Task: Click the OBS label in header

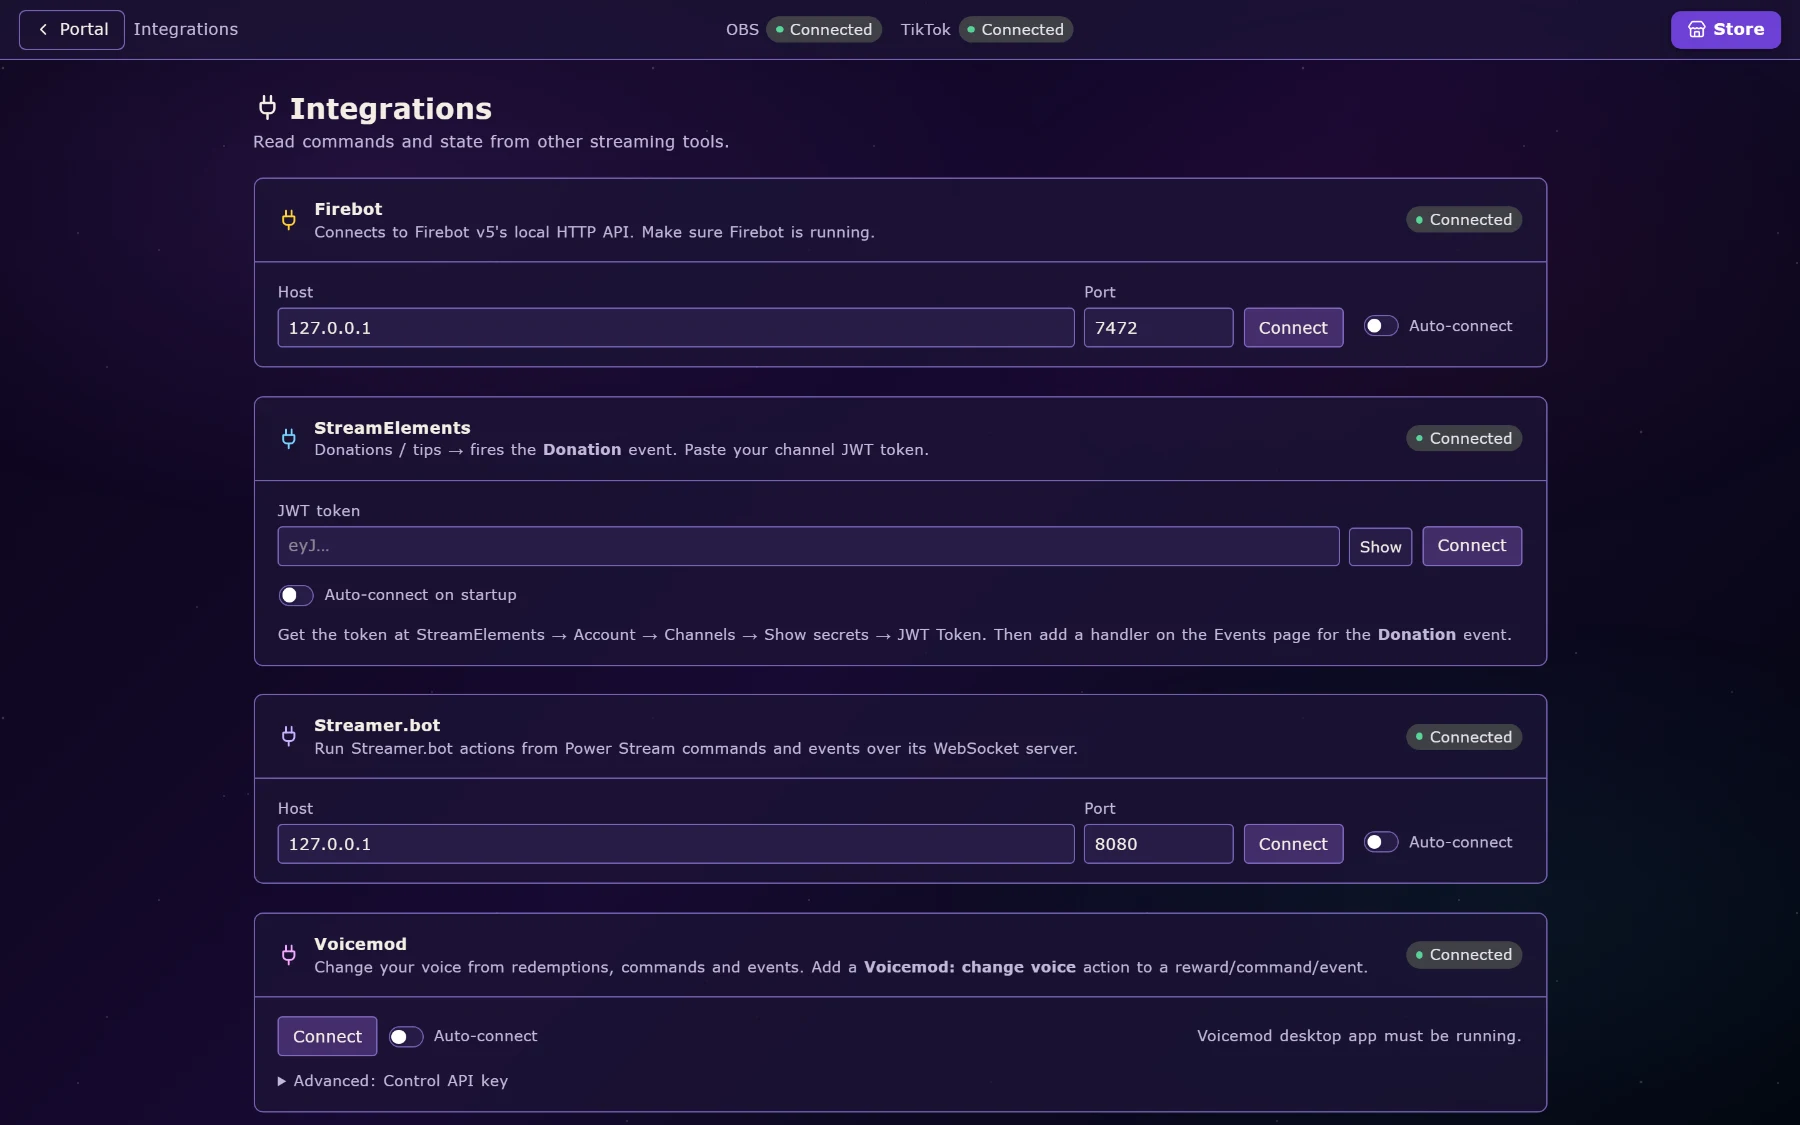Action: pos(742,30)
